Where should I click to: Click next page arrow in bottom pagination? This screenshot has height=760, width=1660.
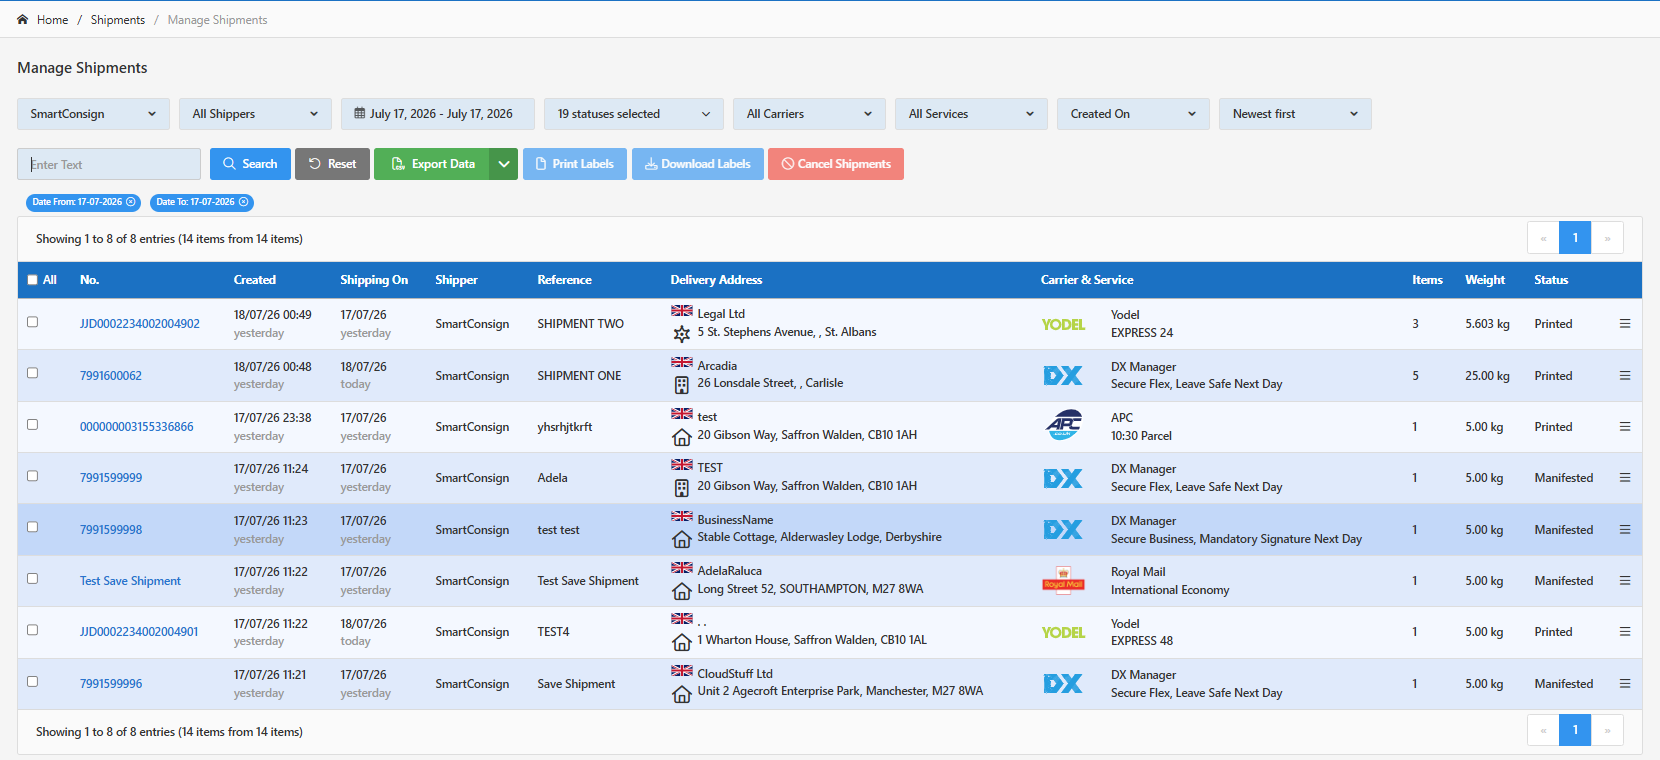coord(1607,730)
